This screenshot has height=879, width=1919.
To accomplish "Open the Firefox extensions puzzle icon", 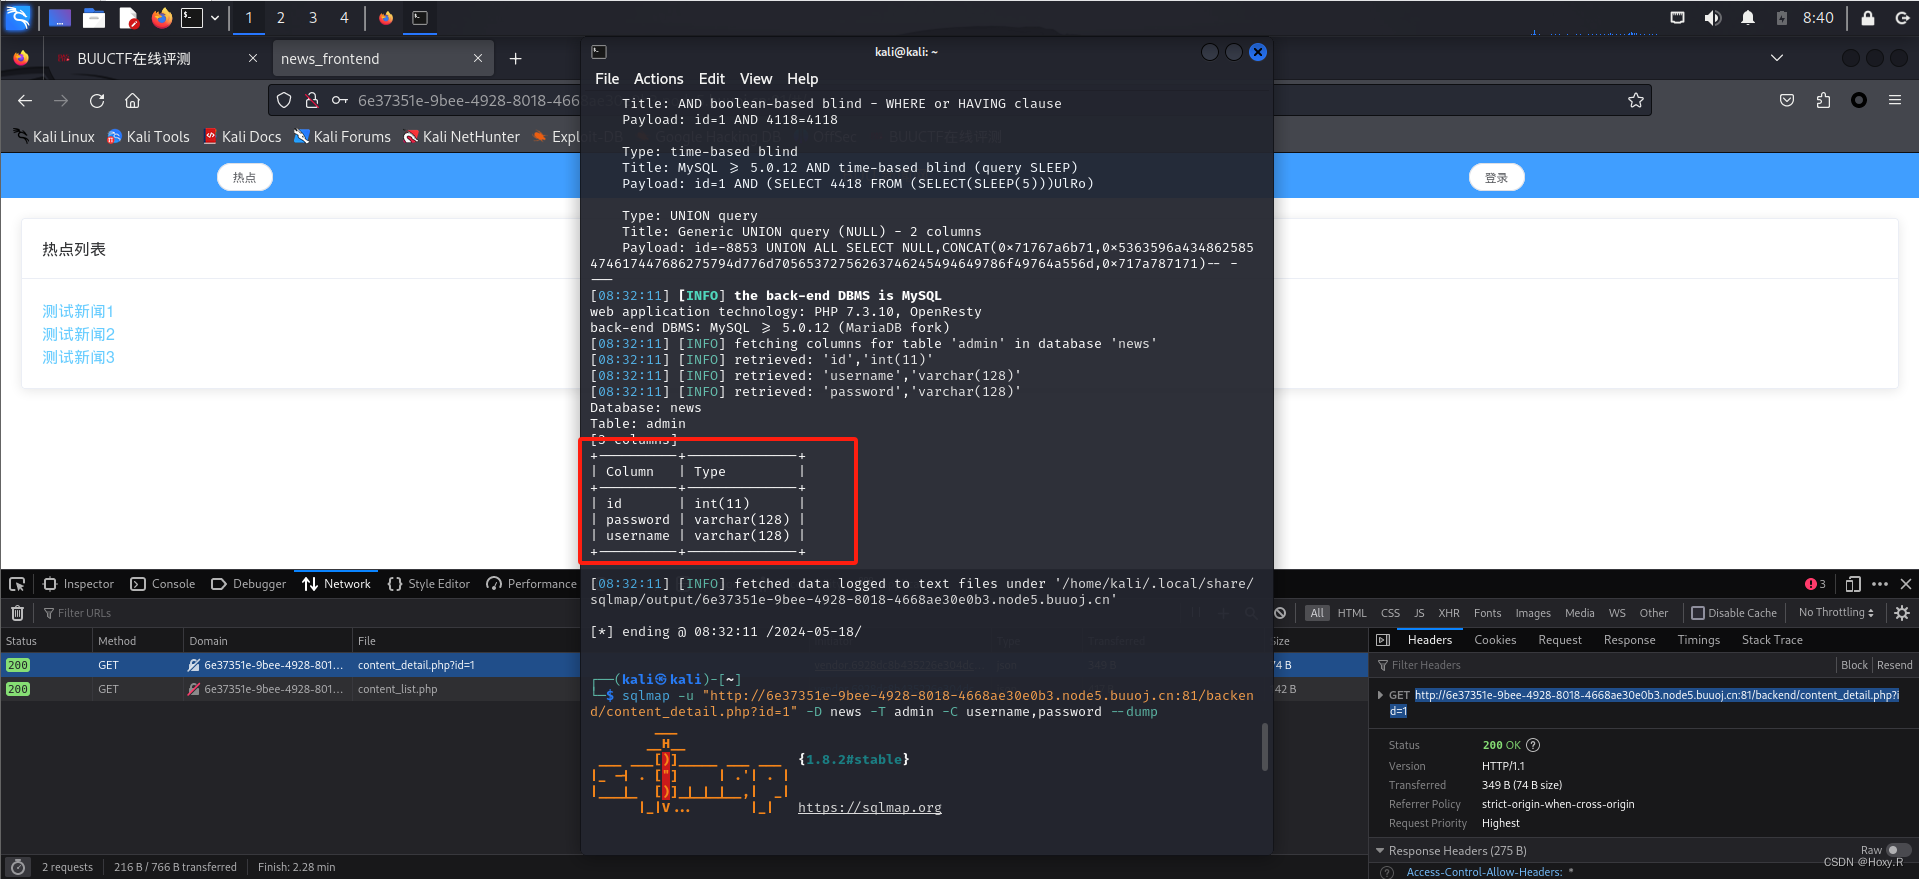I will (1823, 100).
